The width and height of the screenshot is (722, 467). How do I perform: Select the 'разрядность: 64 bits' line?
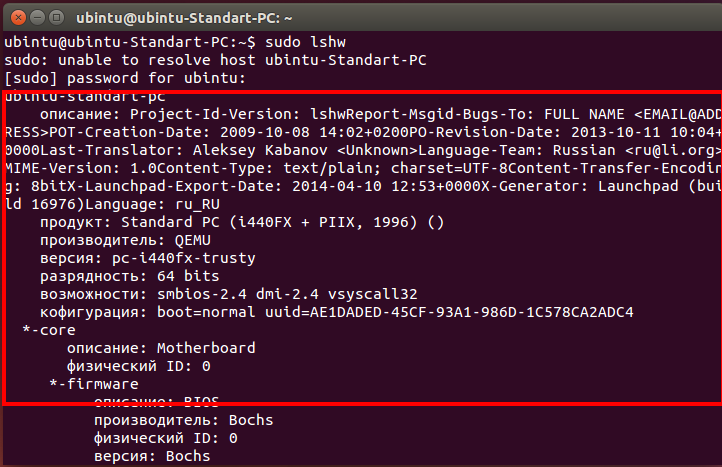130,276
